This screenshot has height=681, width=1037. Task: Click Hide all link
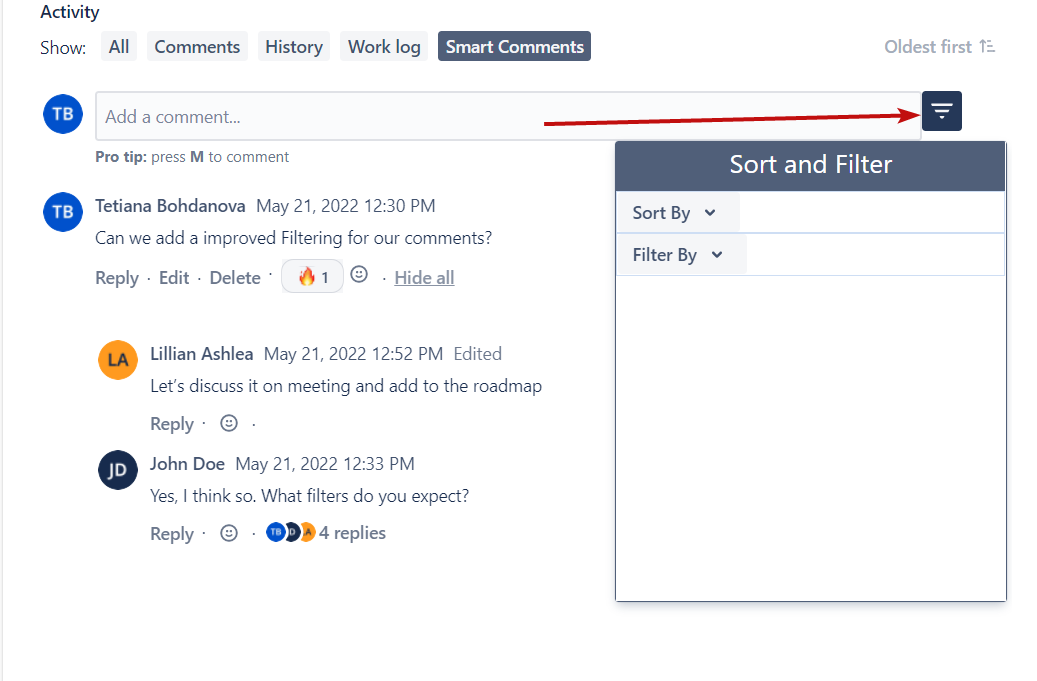(x=424, y=278)
